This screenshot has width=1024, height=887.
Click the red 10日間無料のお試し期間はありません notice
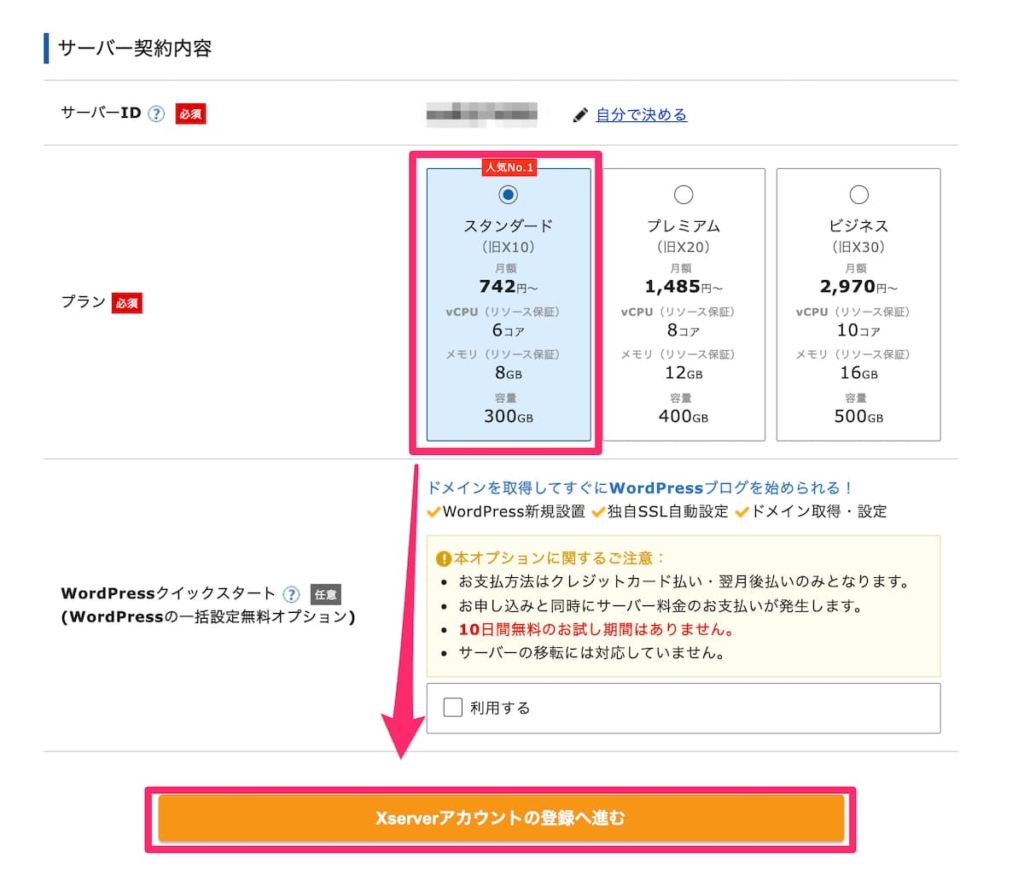[596, 630]
